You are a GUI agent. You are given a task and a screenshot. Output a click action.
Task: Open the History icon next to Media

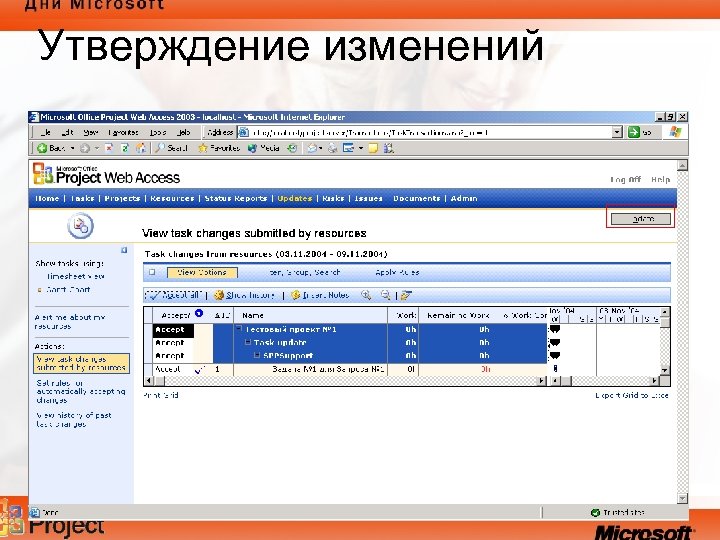tap(292, 148)
